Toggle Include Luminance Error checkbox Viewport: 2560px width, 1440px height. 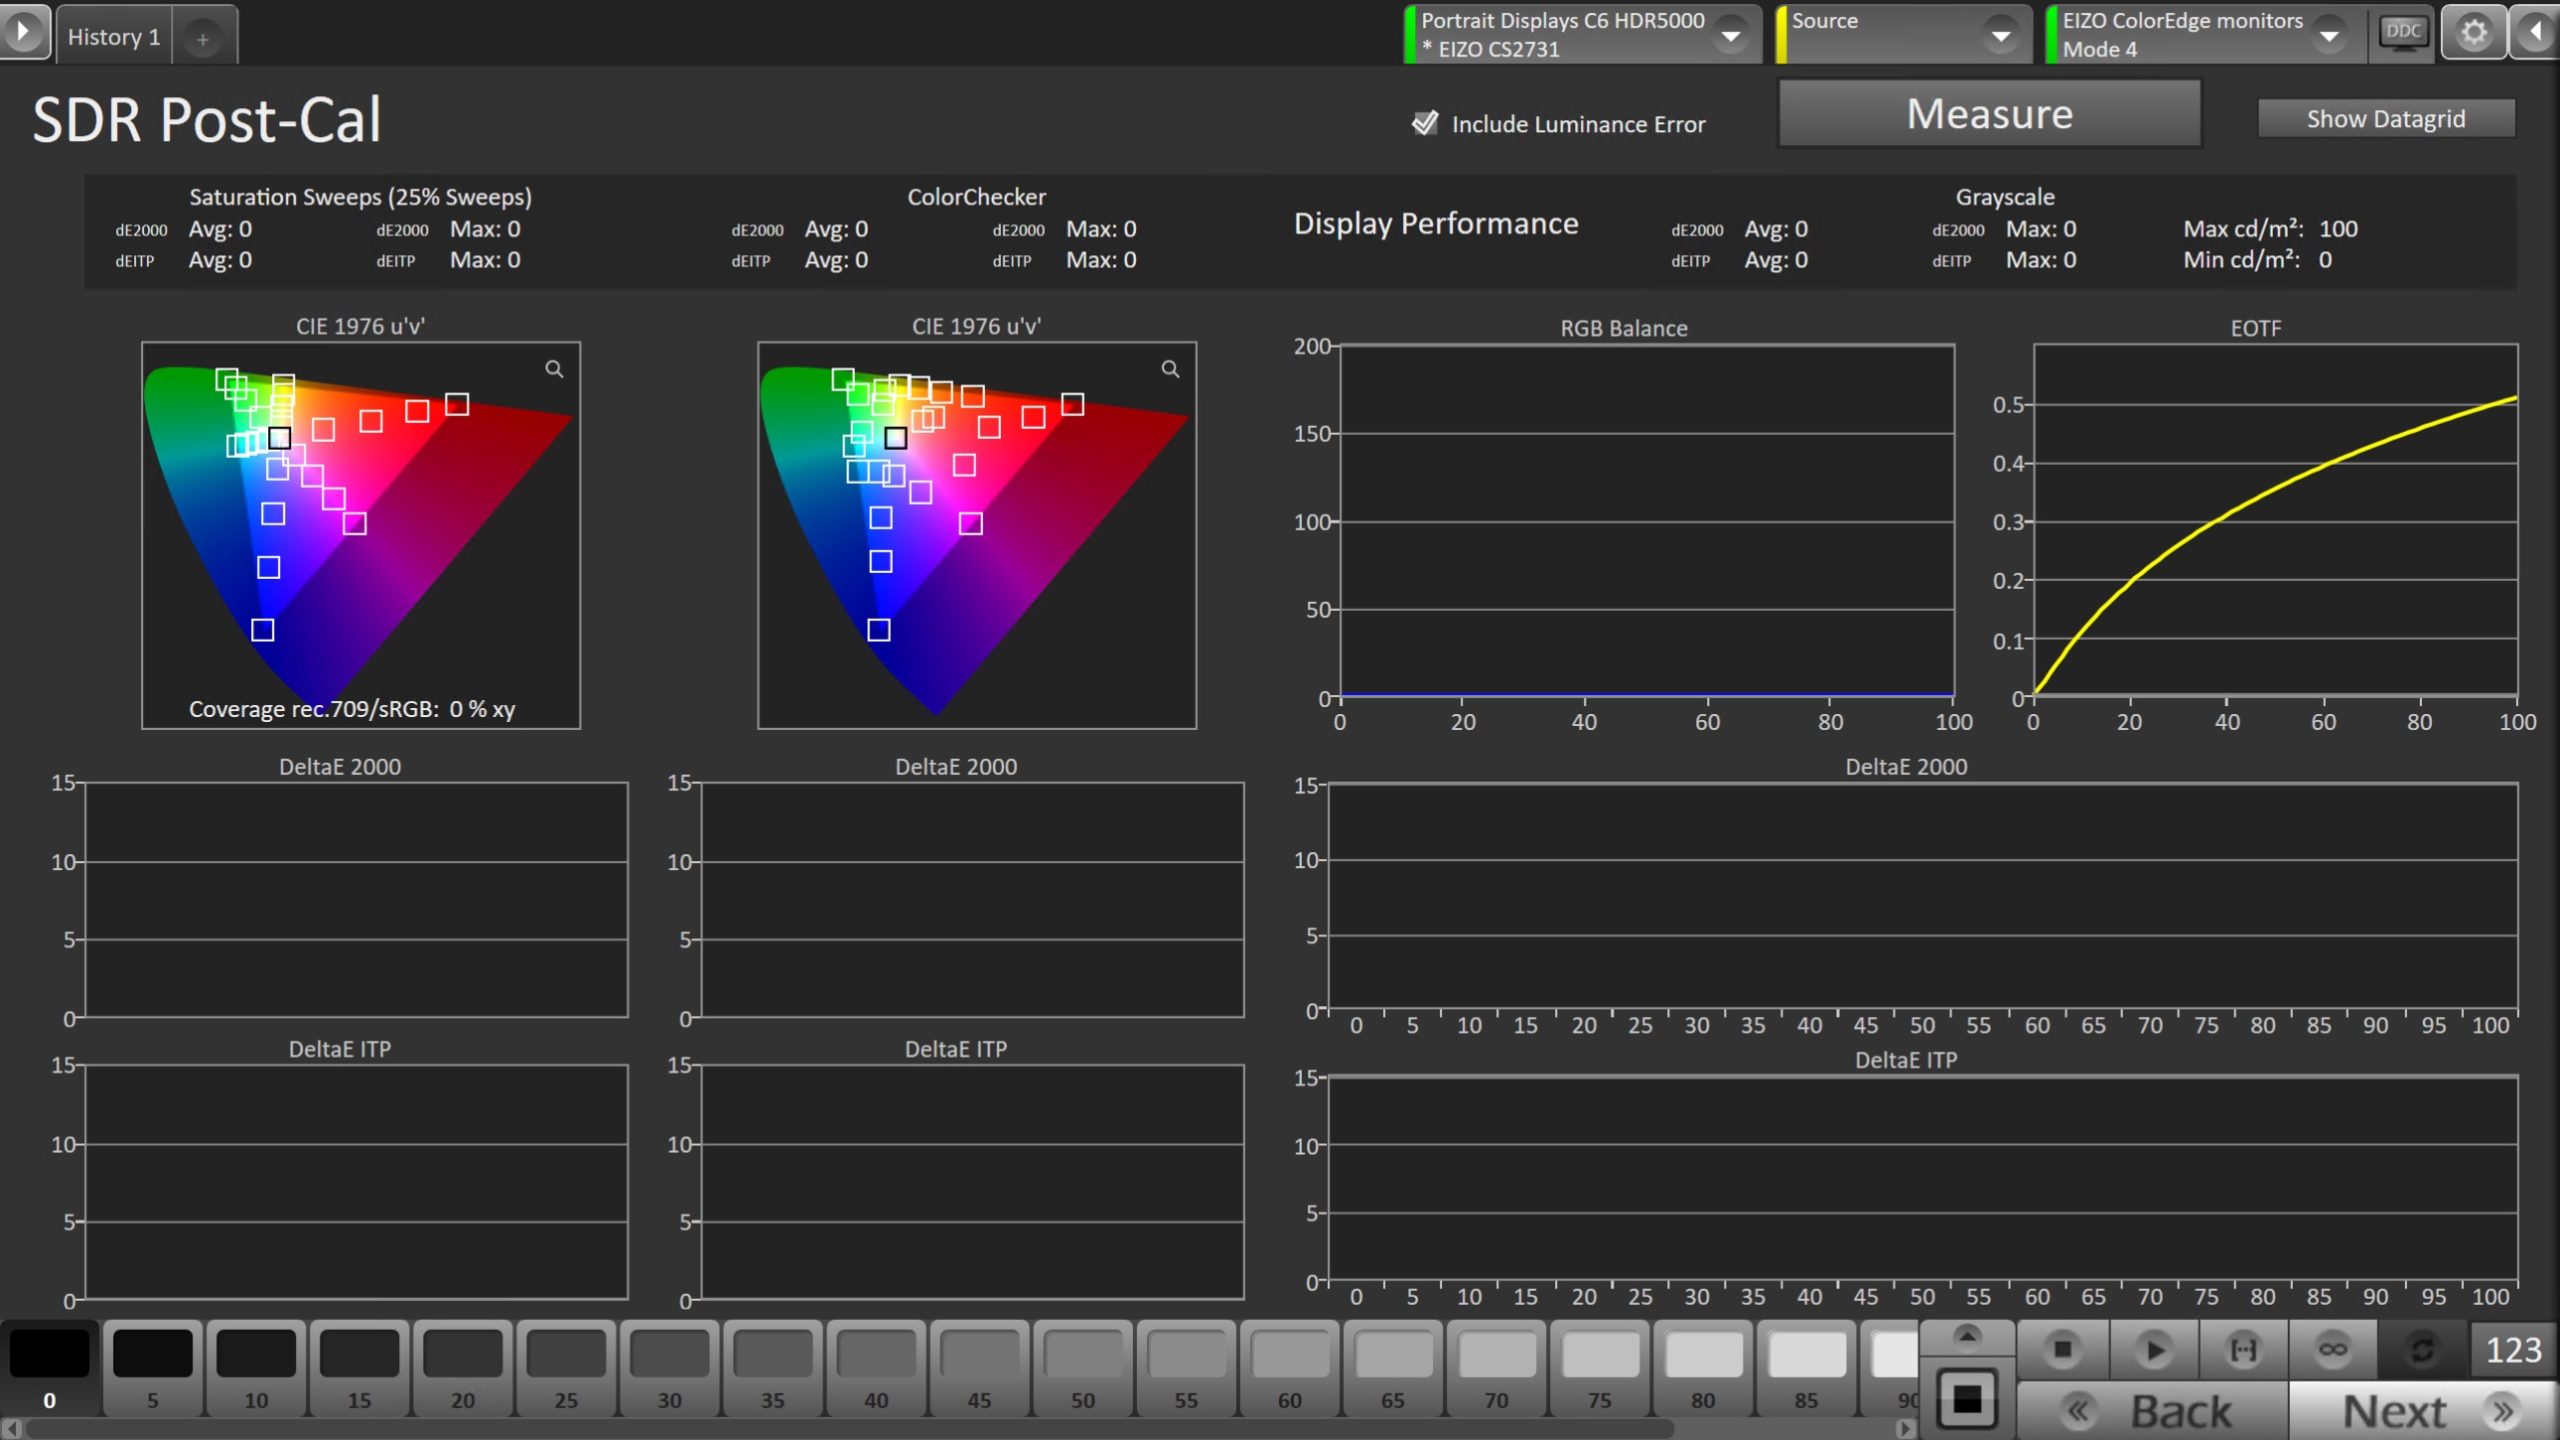[x=1424, y=123]
